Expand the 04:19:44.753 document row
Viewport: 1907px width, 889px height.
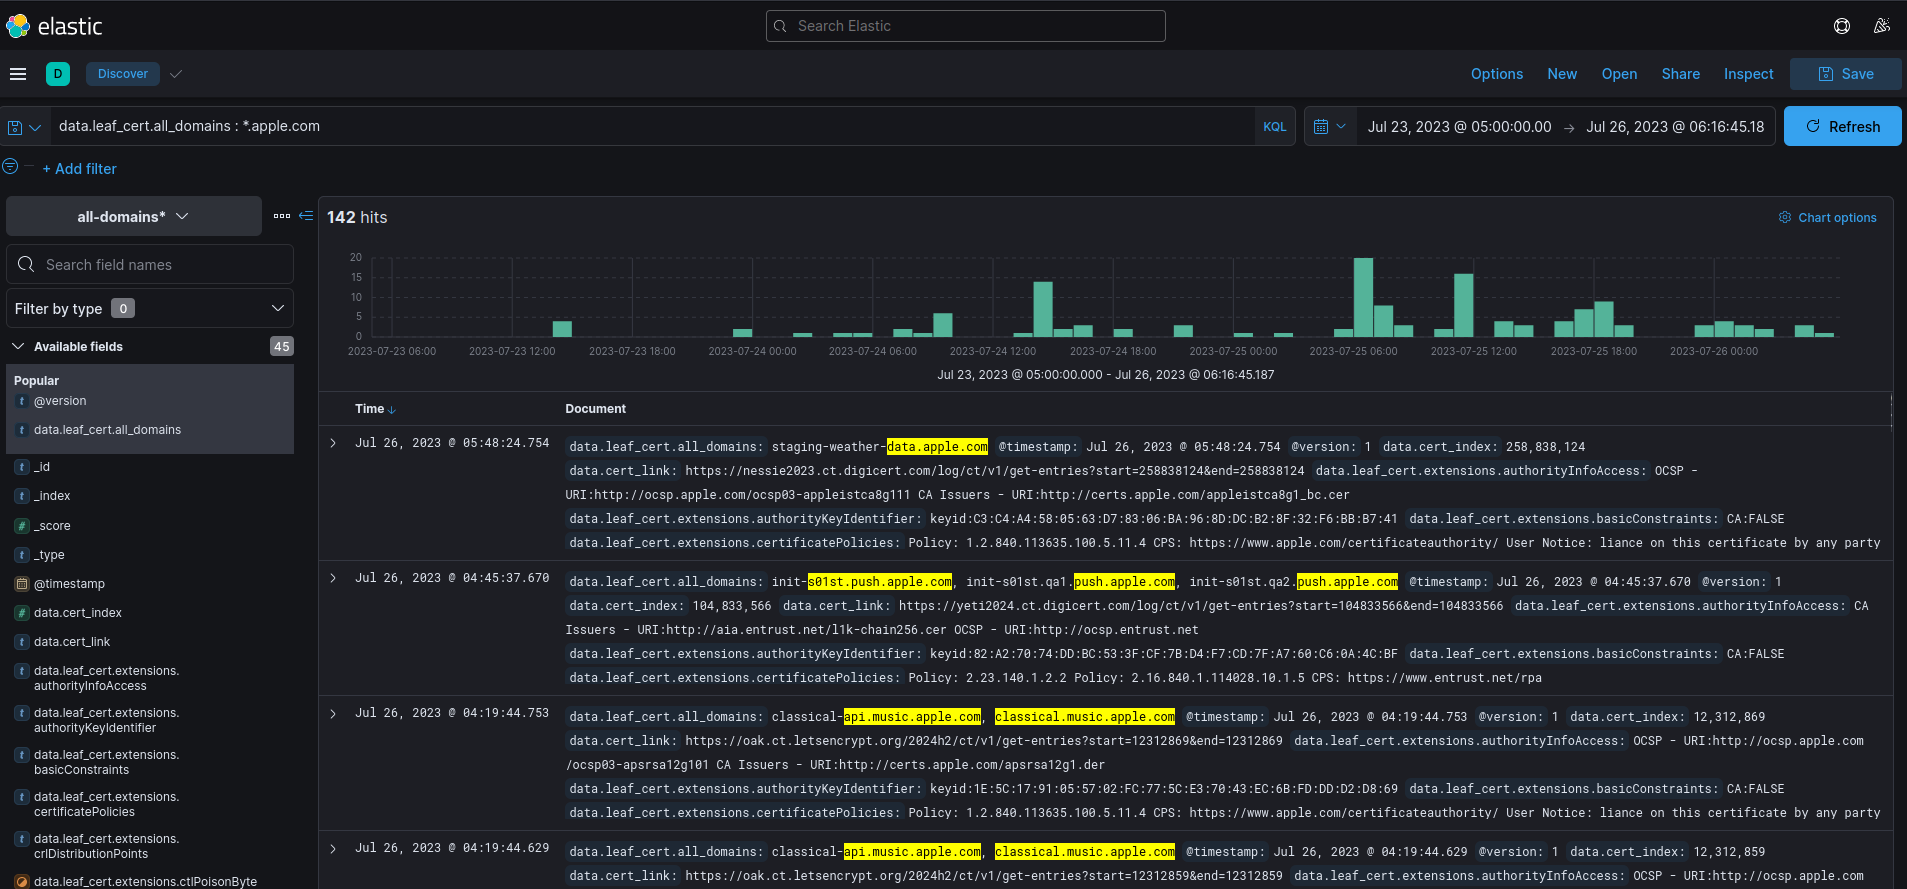[333, 713]
